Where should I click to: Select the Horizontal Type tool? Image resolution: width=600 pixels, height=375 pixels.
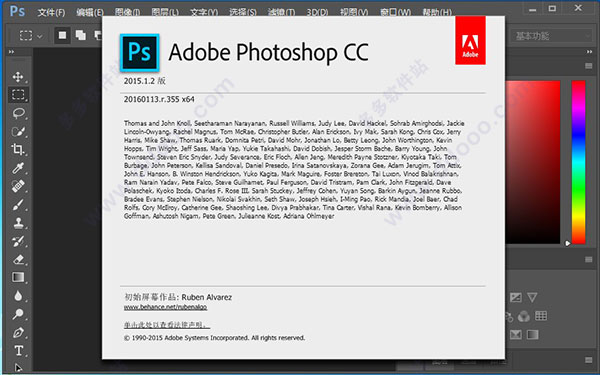coord(18,351)
